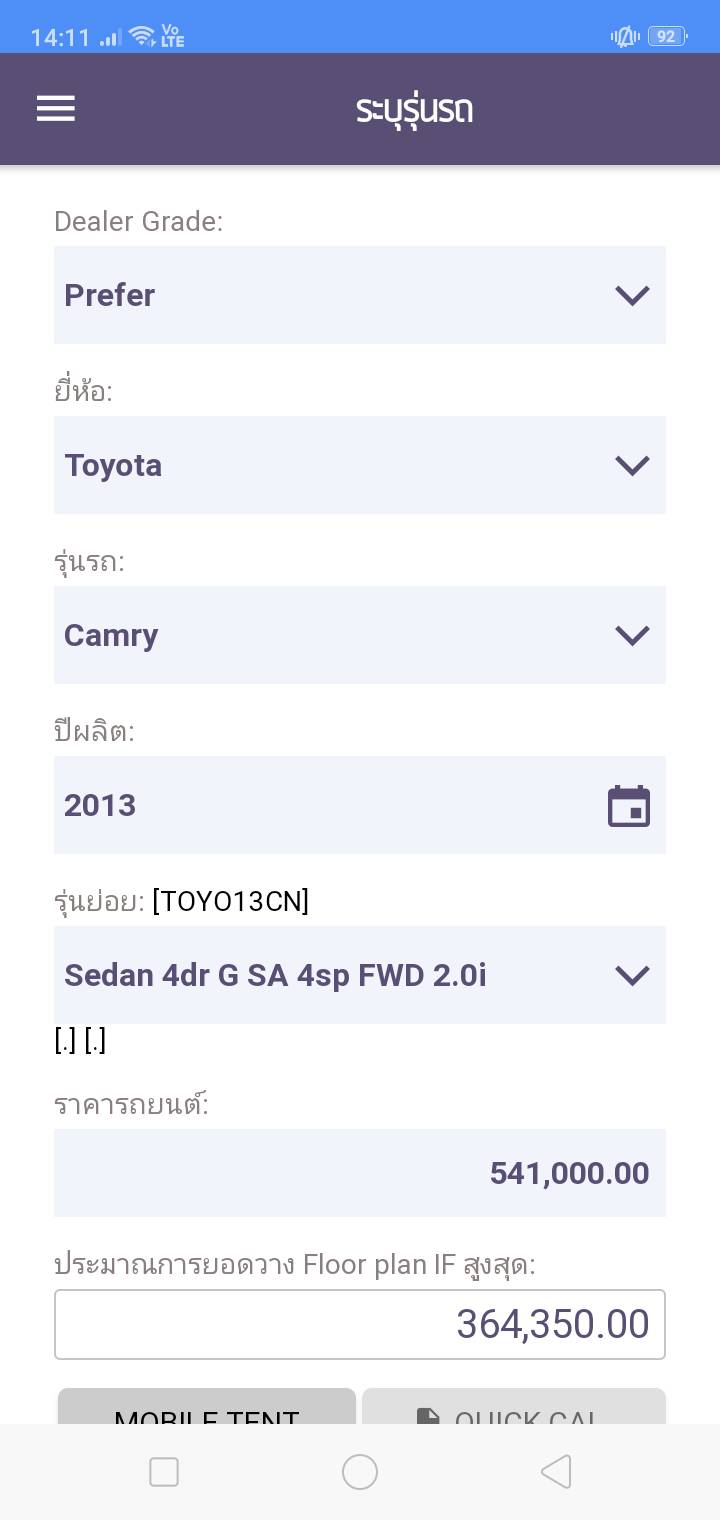Tap the Wi-Fi status icon
Image resolution: width=720 pixels, height=1520 pixels.
click(143, 37)
